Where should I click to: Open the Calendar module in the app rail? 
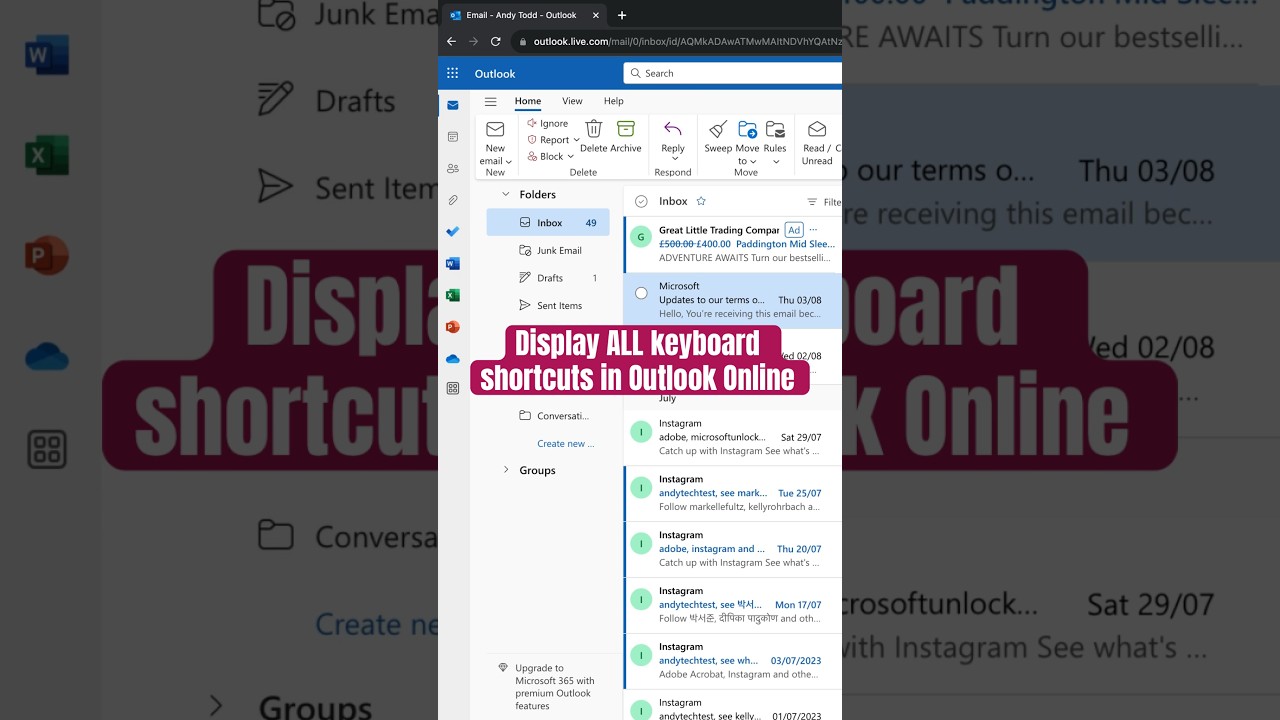[x=453, y=137]
